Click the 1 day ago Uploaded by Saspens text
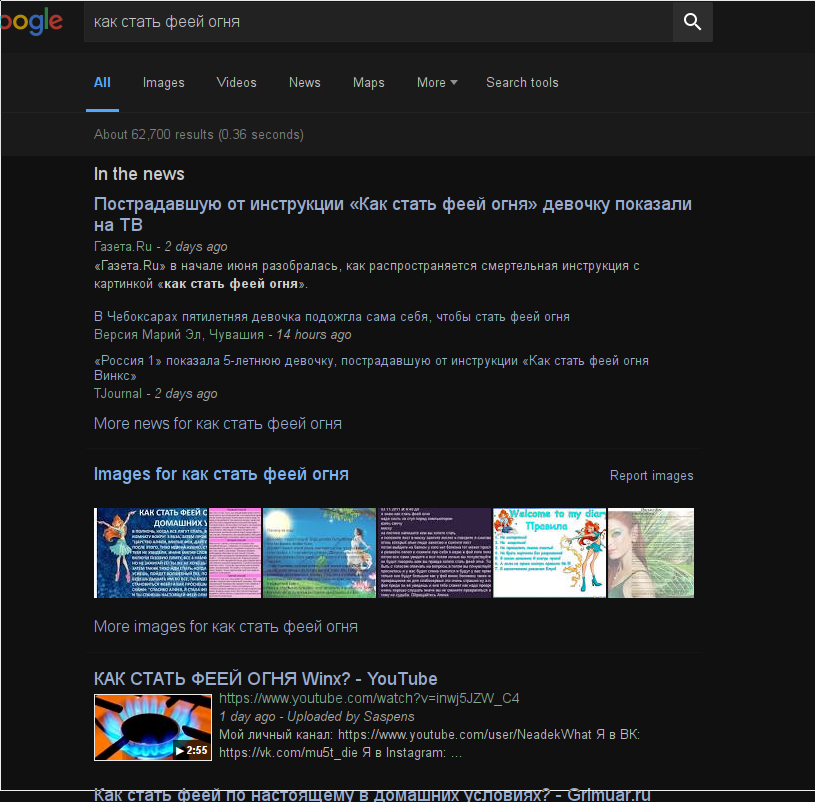Screen dimensions: 815x802 pos(317,716)
